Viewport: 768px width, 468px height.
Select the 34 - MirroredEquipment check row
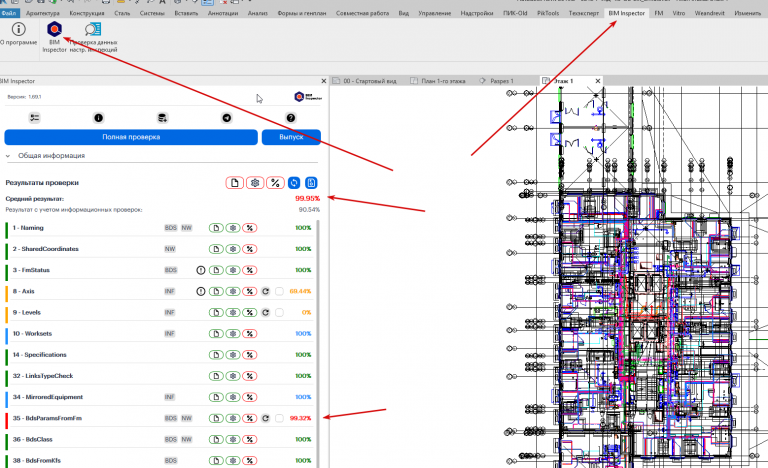pyautogui.click(x=159, y=397)
